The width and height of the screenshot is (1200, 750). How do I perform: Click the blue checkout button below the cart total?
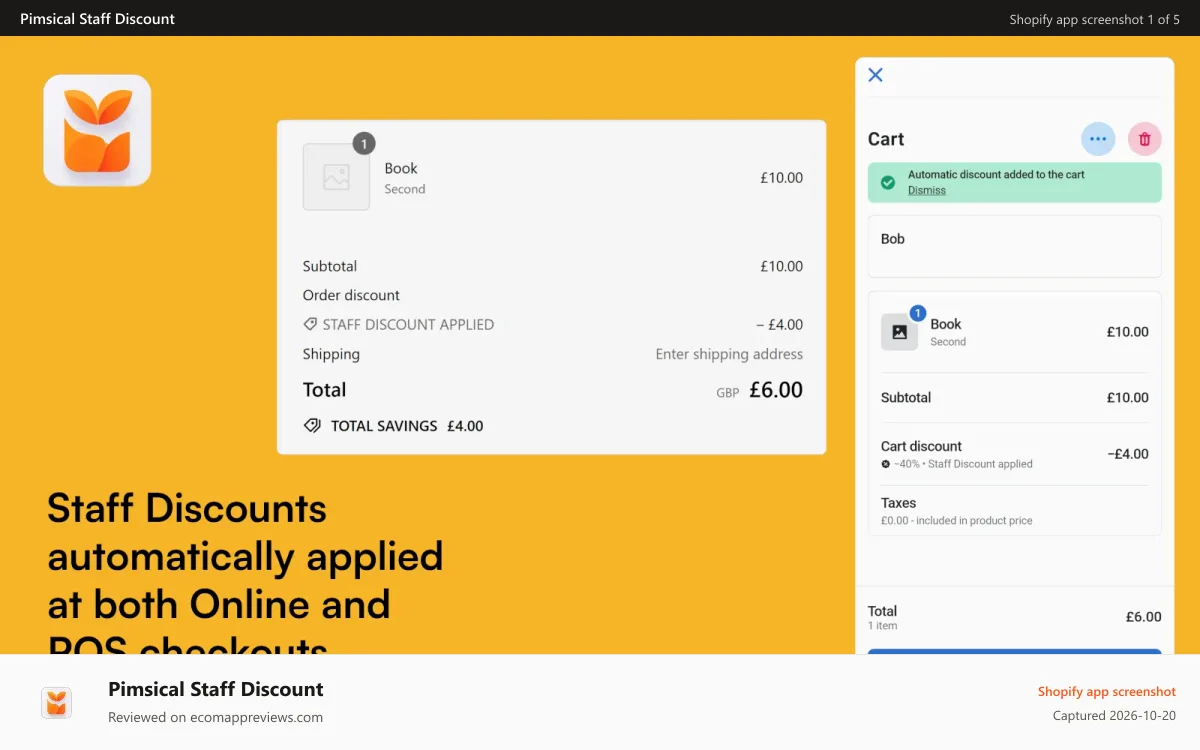point(1014,652)
